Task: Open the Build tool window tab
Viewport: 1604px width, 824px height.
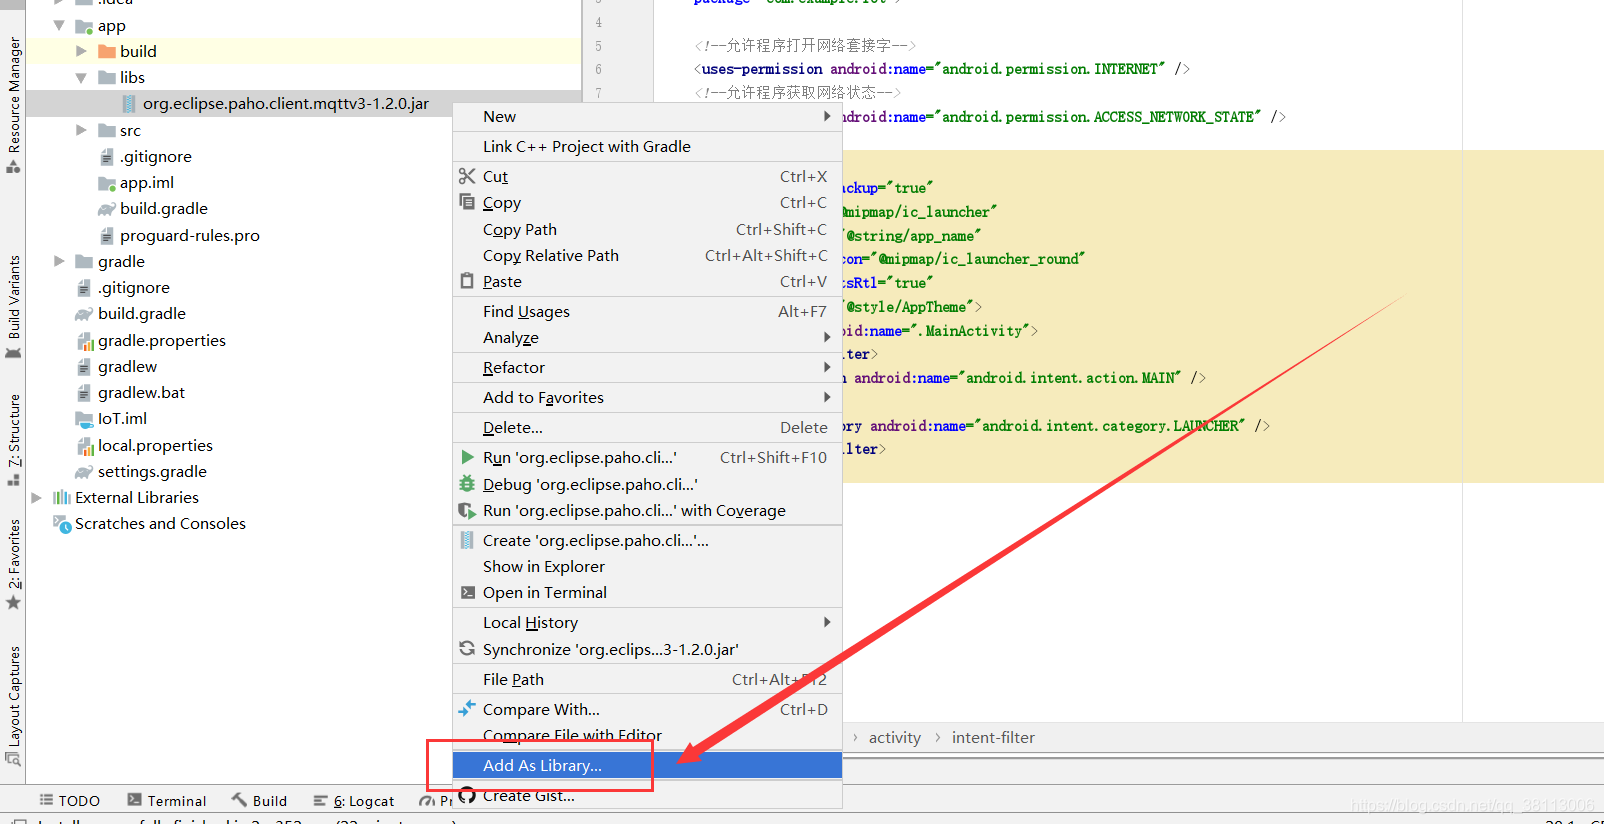Action: pyautogui.click(x=260, y=800)
